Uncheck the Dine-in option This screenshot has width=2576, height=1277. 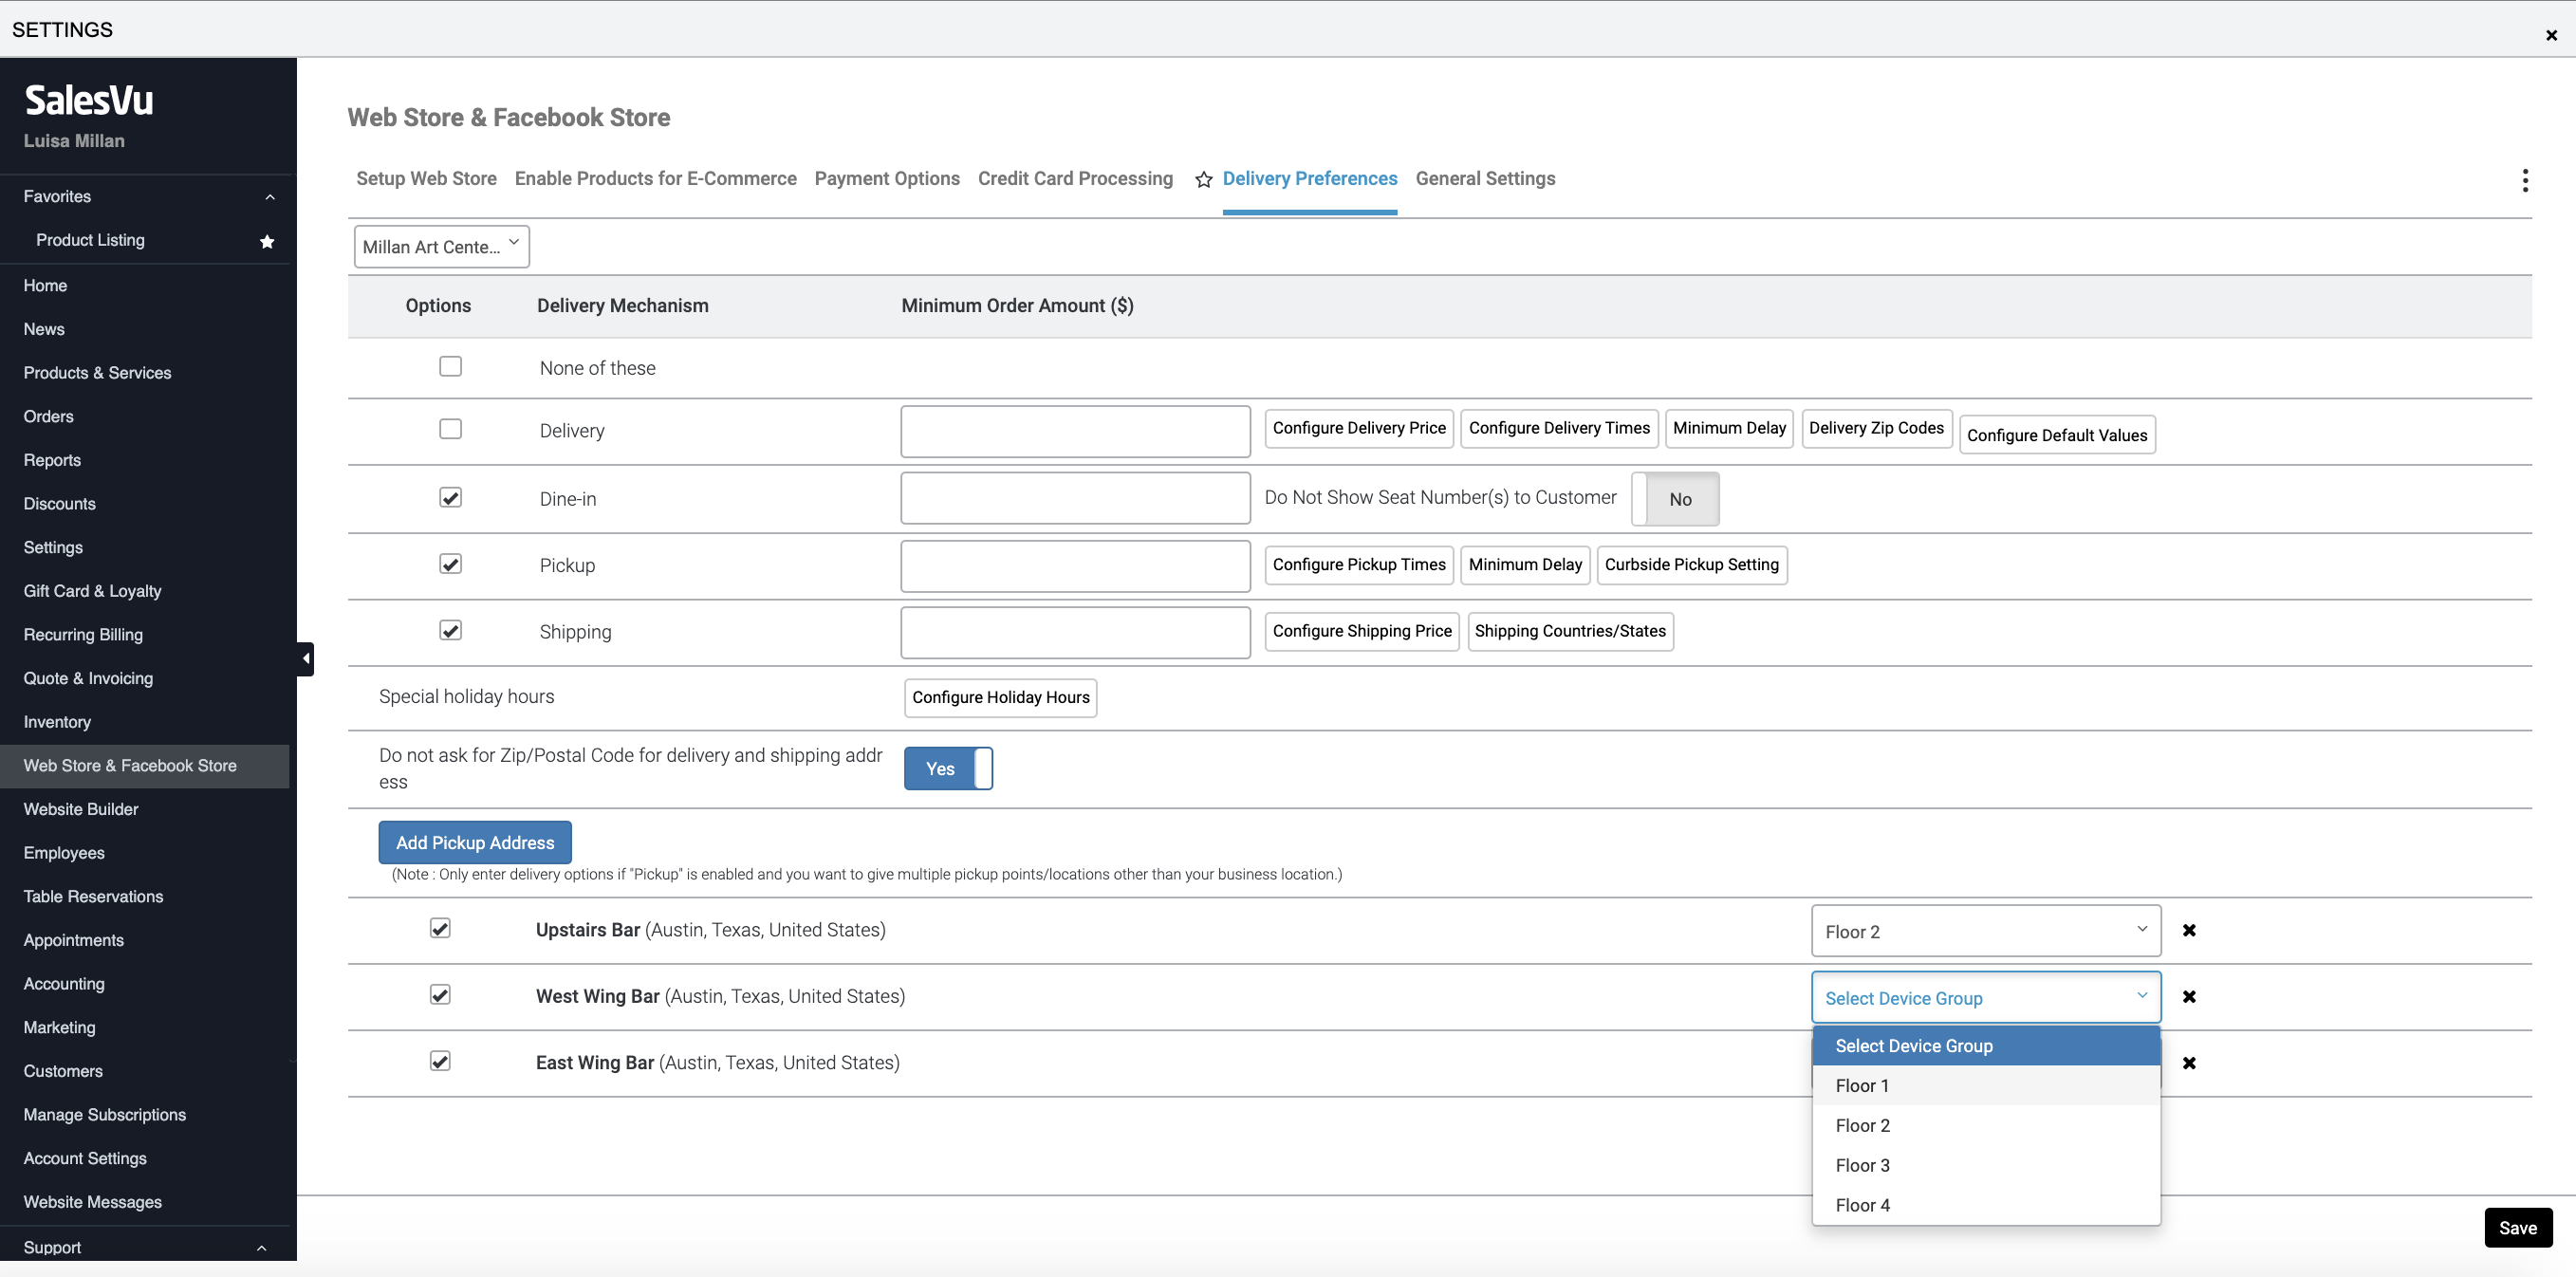coord(450,497)
